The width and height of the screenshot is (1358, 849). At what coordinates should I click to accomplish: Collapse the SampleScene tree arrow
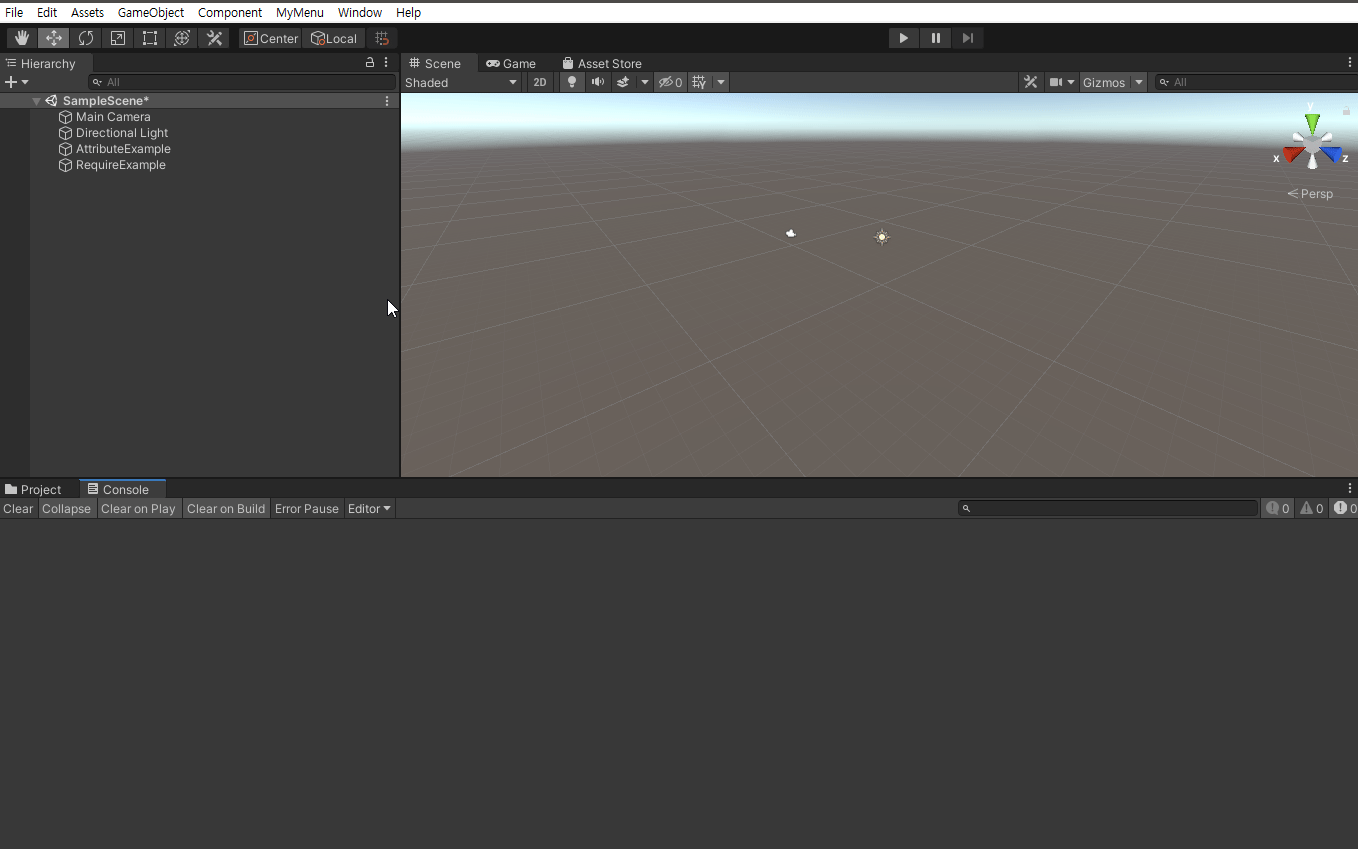(36, 101)
